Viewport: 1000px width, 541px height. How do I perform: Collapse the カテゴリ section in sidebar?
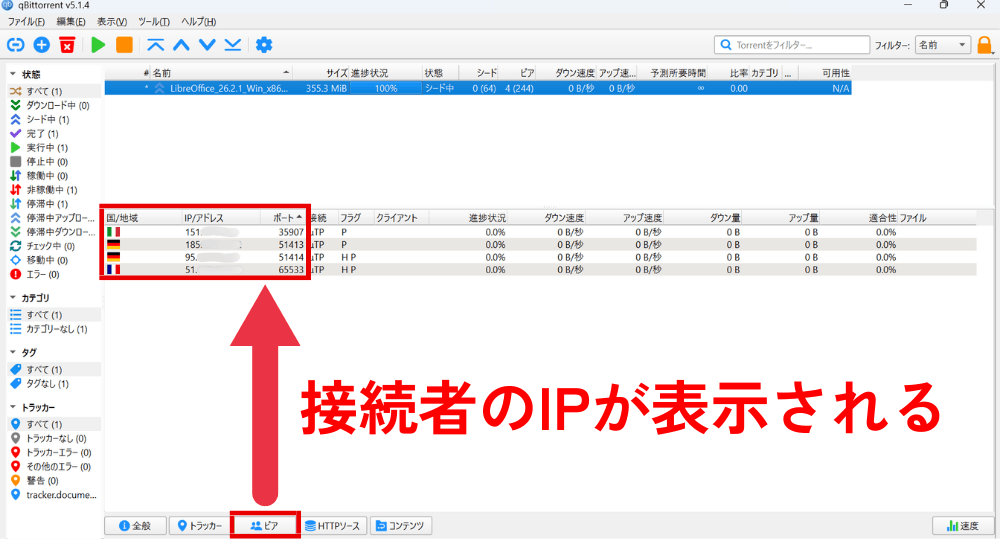tap(12, 298)
